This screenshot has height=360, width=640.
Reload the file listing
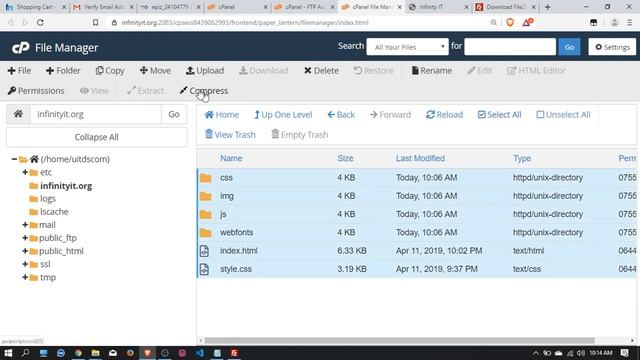444,115
